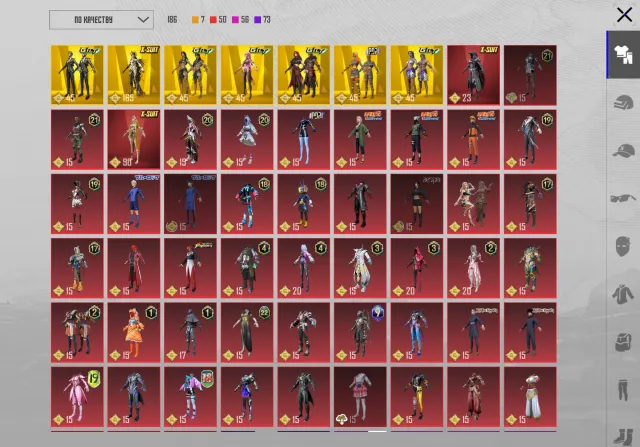Select the pink skirt outfit with cloud icon
The image size is (640, 447).
(360, 397)
